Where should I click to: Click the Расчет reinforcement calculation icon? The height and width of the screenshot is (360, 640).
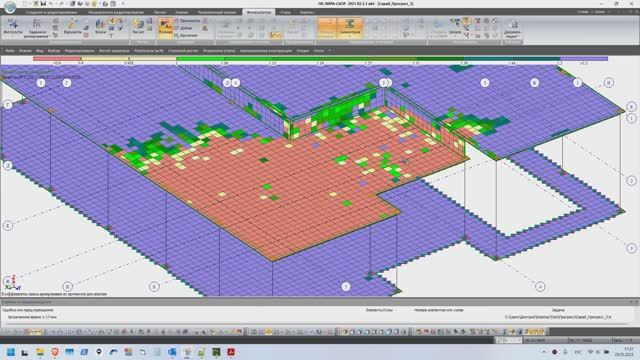[x=138, y=26]
